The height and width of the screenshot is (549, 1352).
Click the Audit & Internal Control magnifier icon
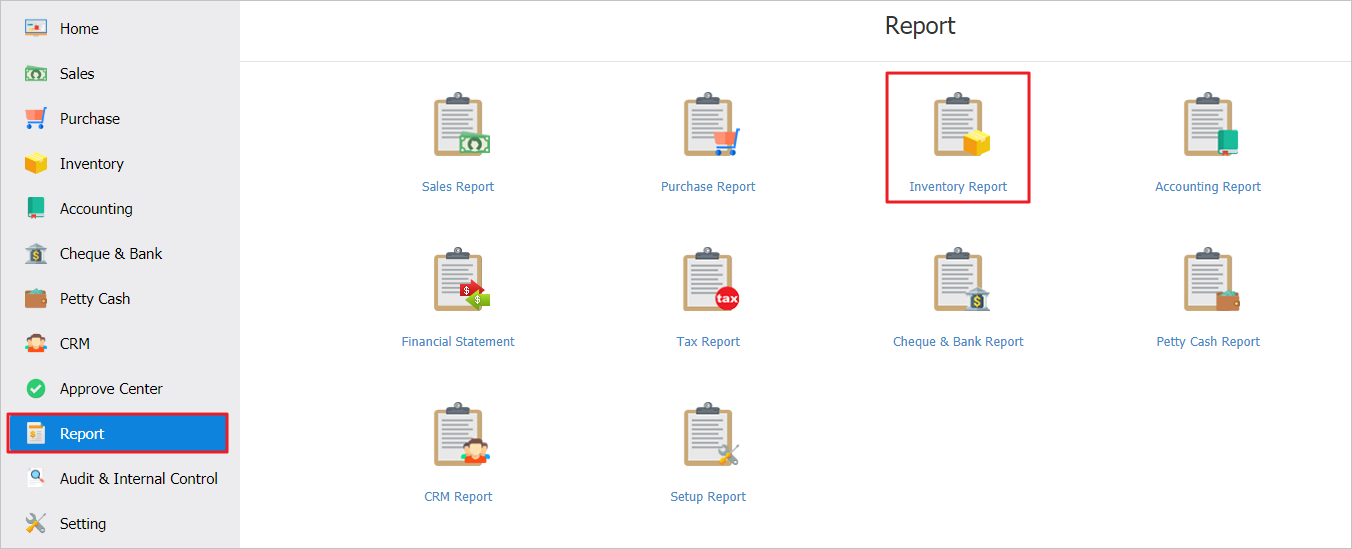(36, 478)
